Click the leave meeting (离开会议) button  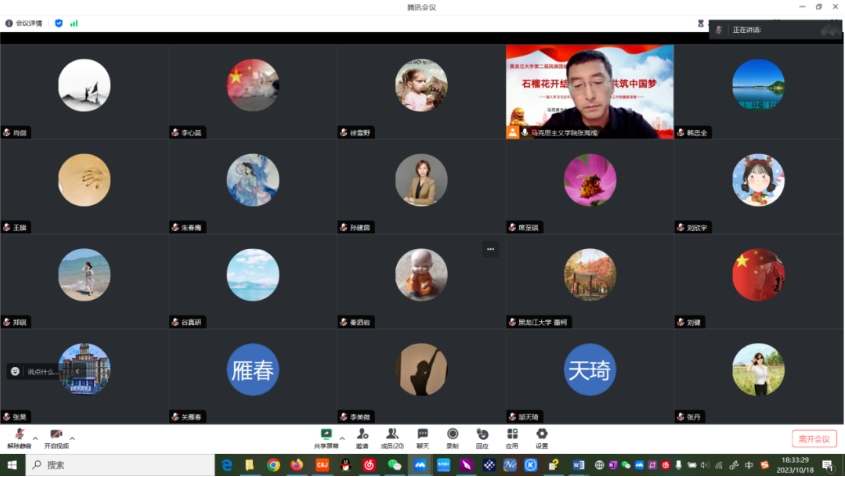point(814,438)
